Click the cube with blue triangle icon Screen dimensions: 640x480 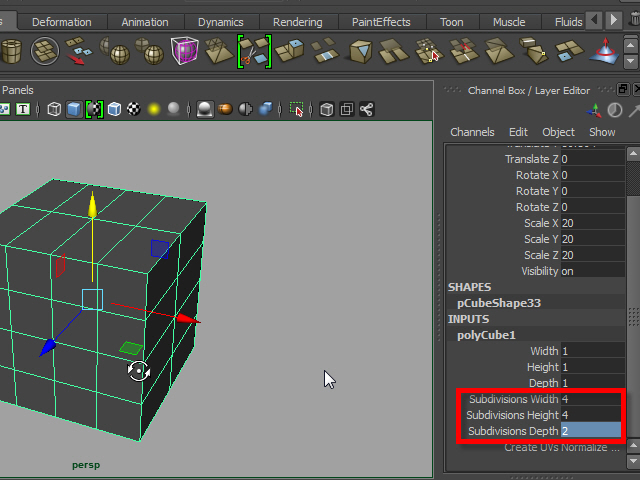point(360,51)
